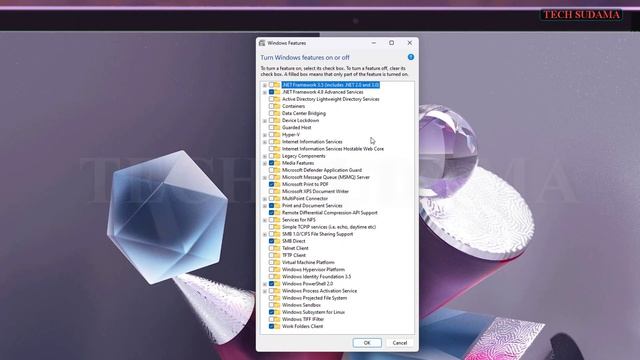
Task: Click the folder icon beside Legacy Components
Action: pyautogui.click(x=277, y=156)
